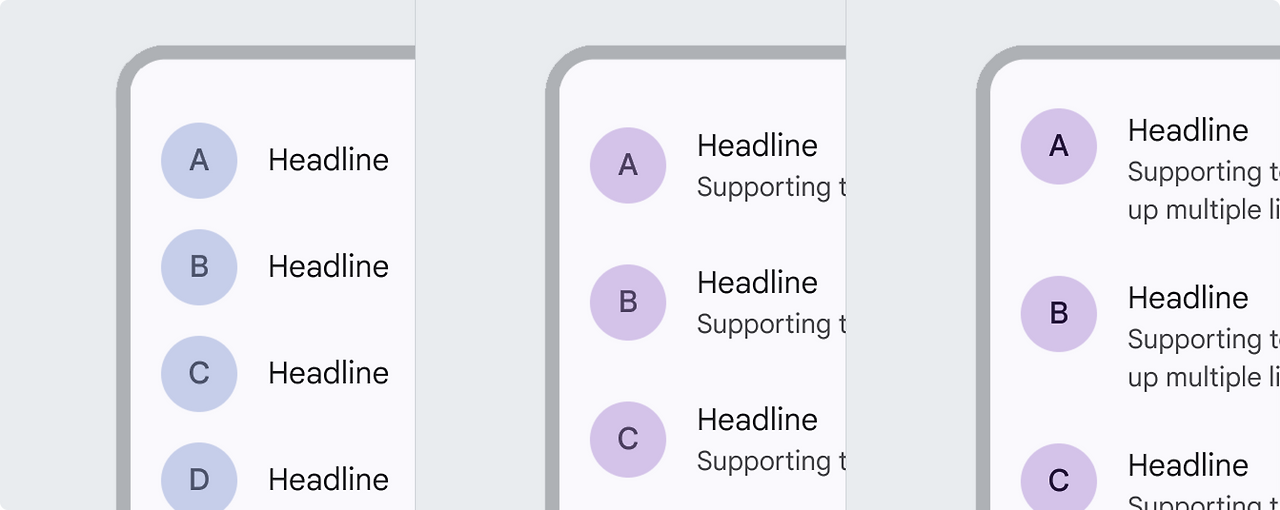
Task: Select the blue B avatar
Action: 199,267
